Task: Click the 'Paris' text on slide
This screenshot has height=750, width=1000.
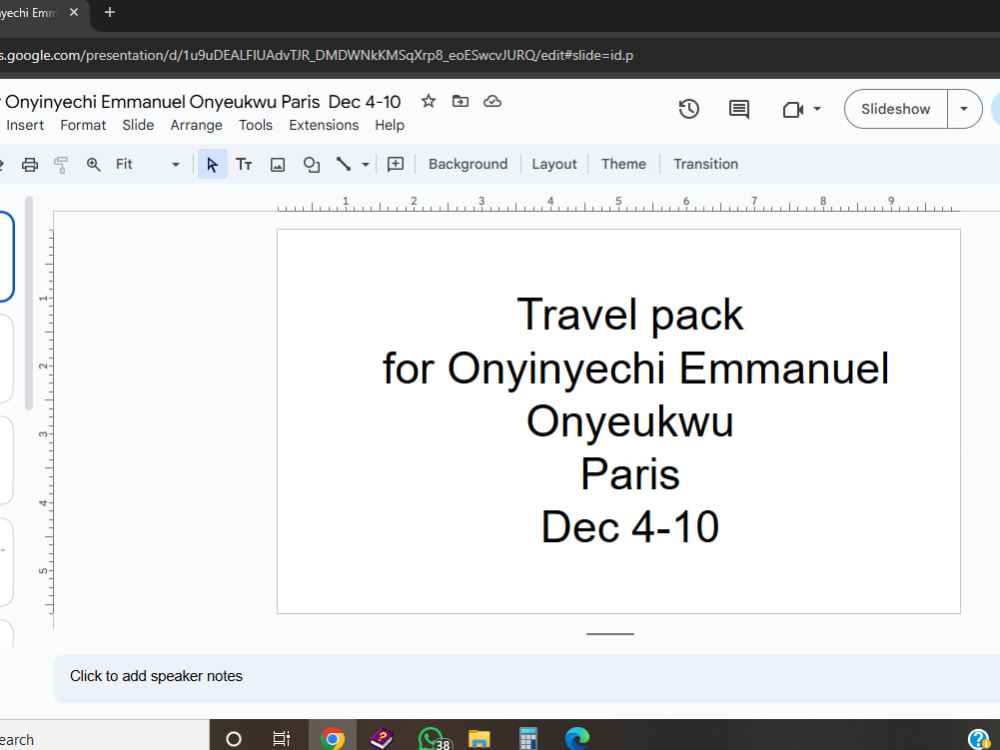Action: (630, 474)
